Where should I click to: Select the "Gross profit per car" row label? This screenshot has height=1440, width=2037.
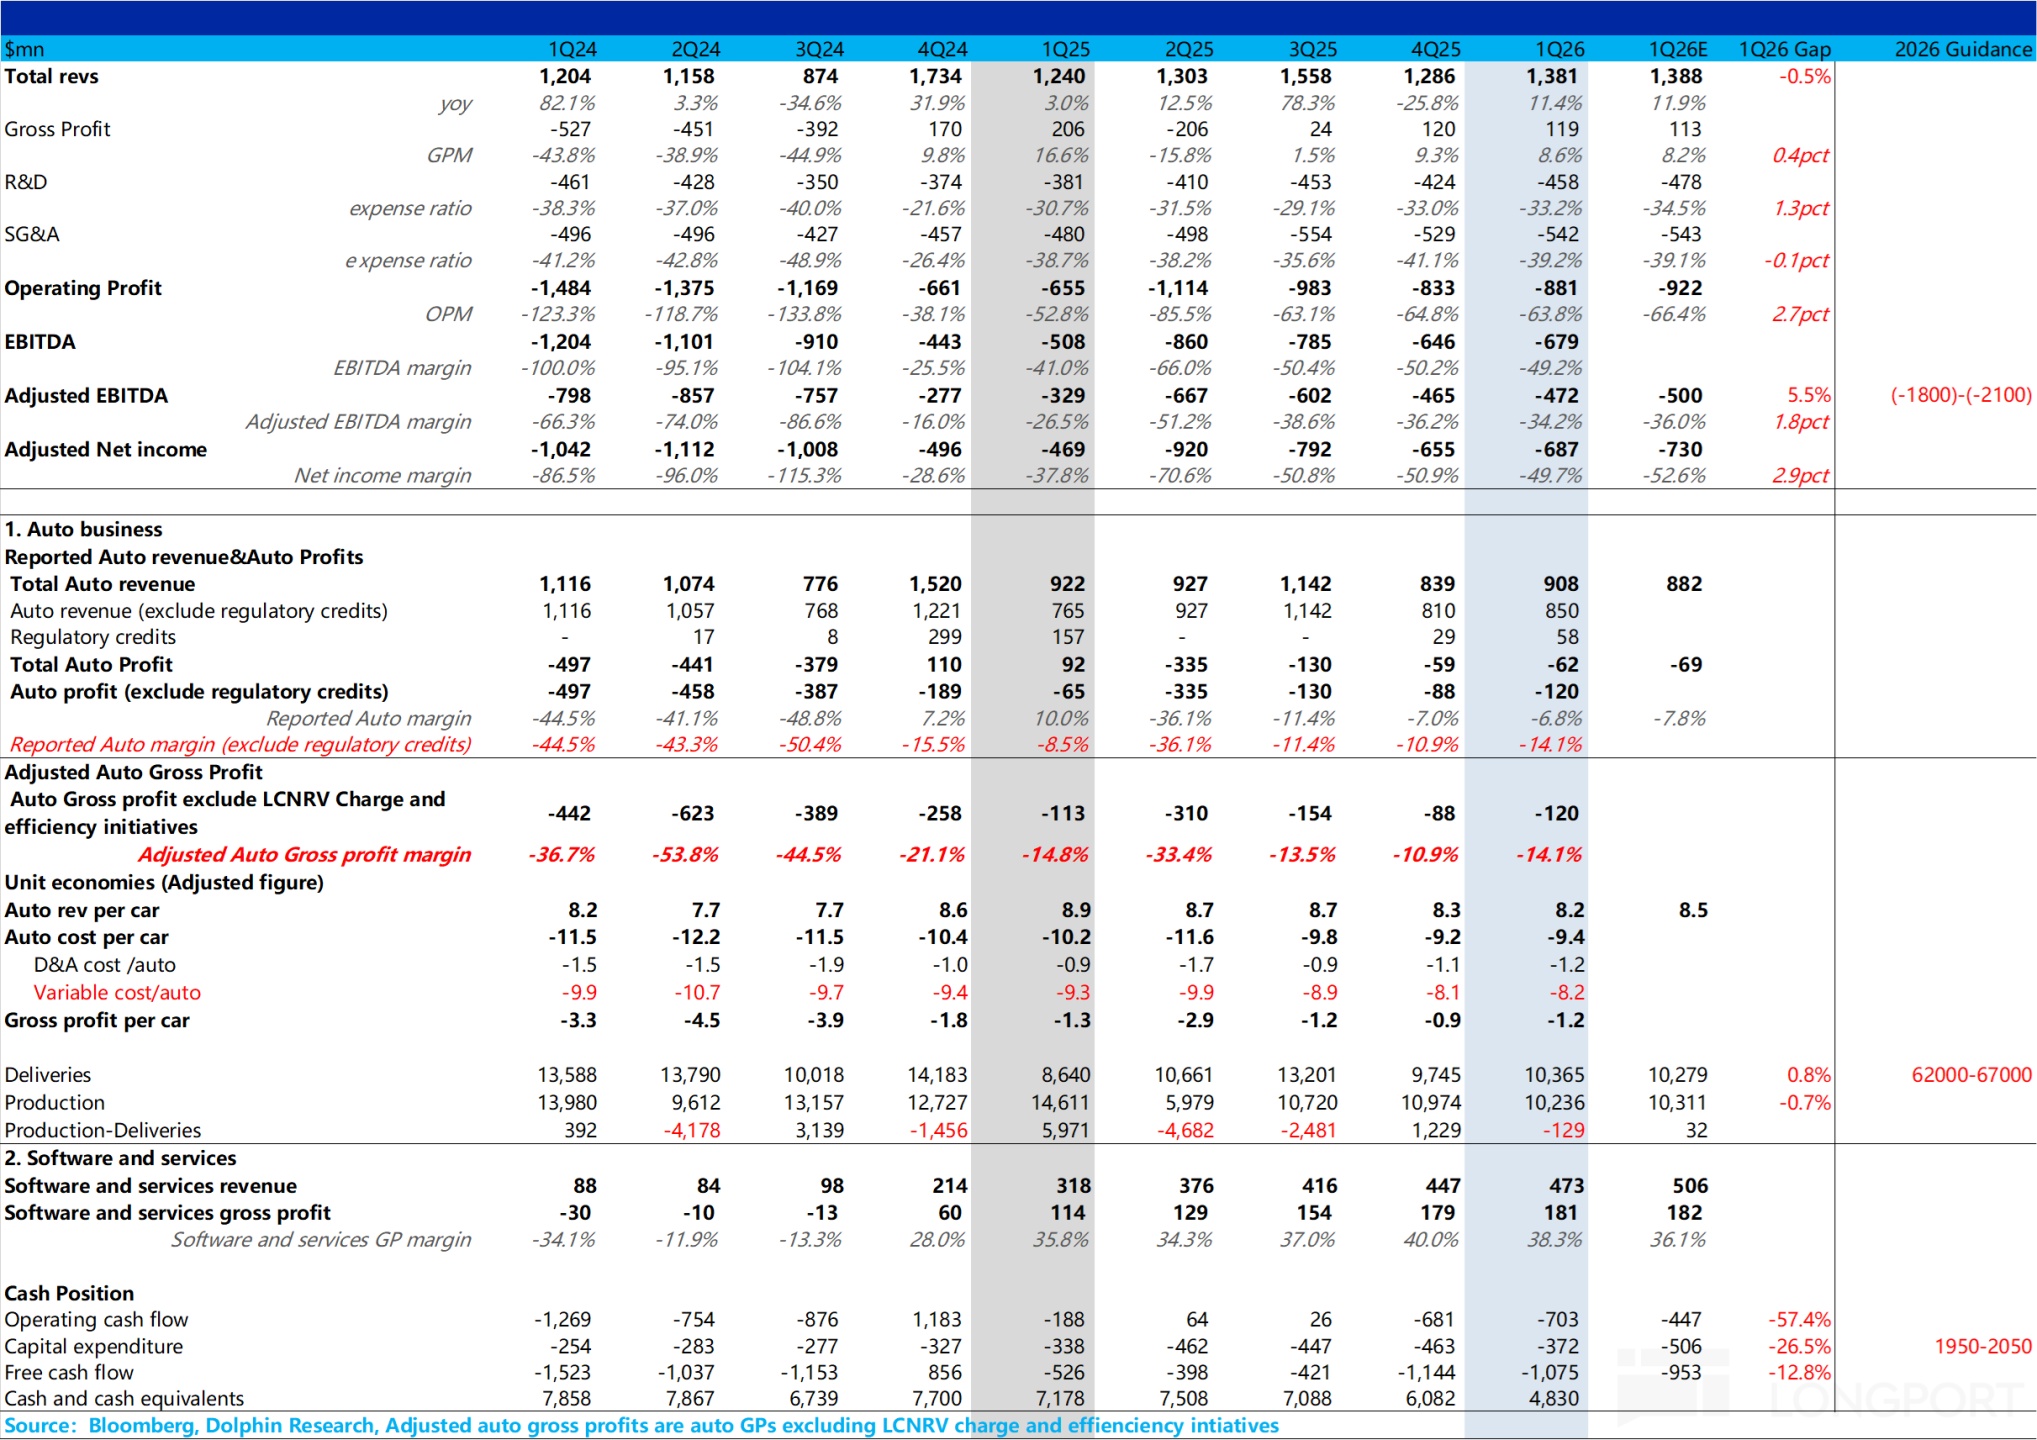[97, 1020]
